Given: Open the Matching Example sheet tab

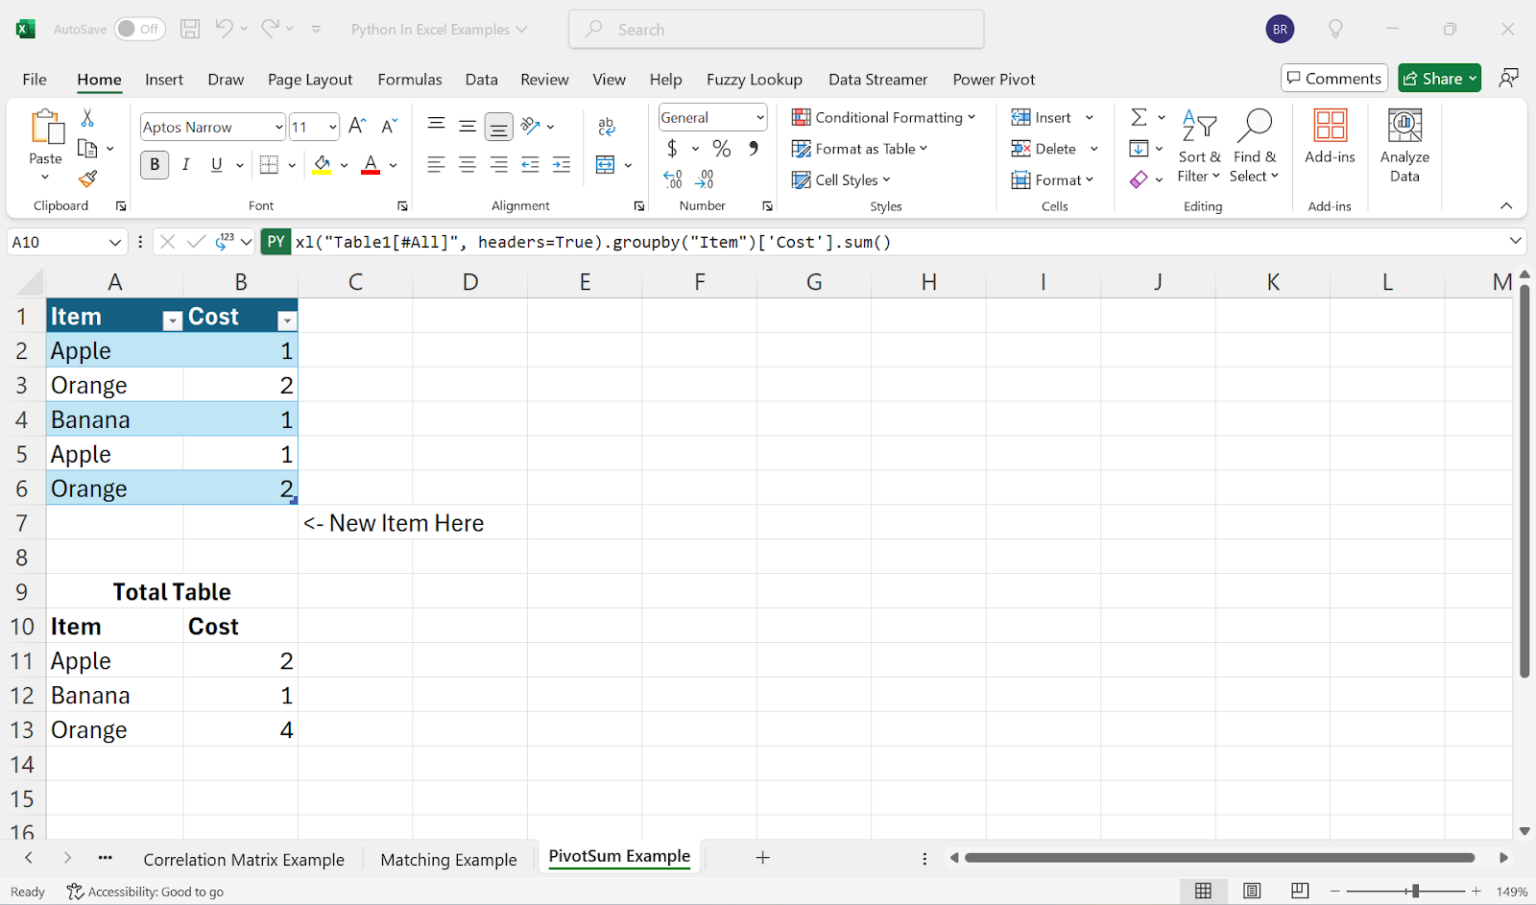Looking at the screenshot, I should pyautogui.click(x=448, y=858).
